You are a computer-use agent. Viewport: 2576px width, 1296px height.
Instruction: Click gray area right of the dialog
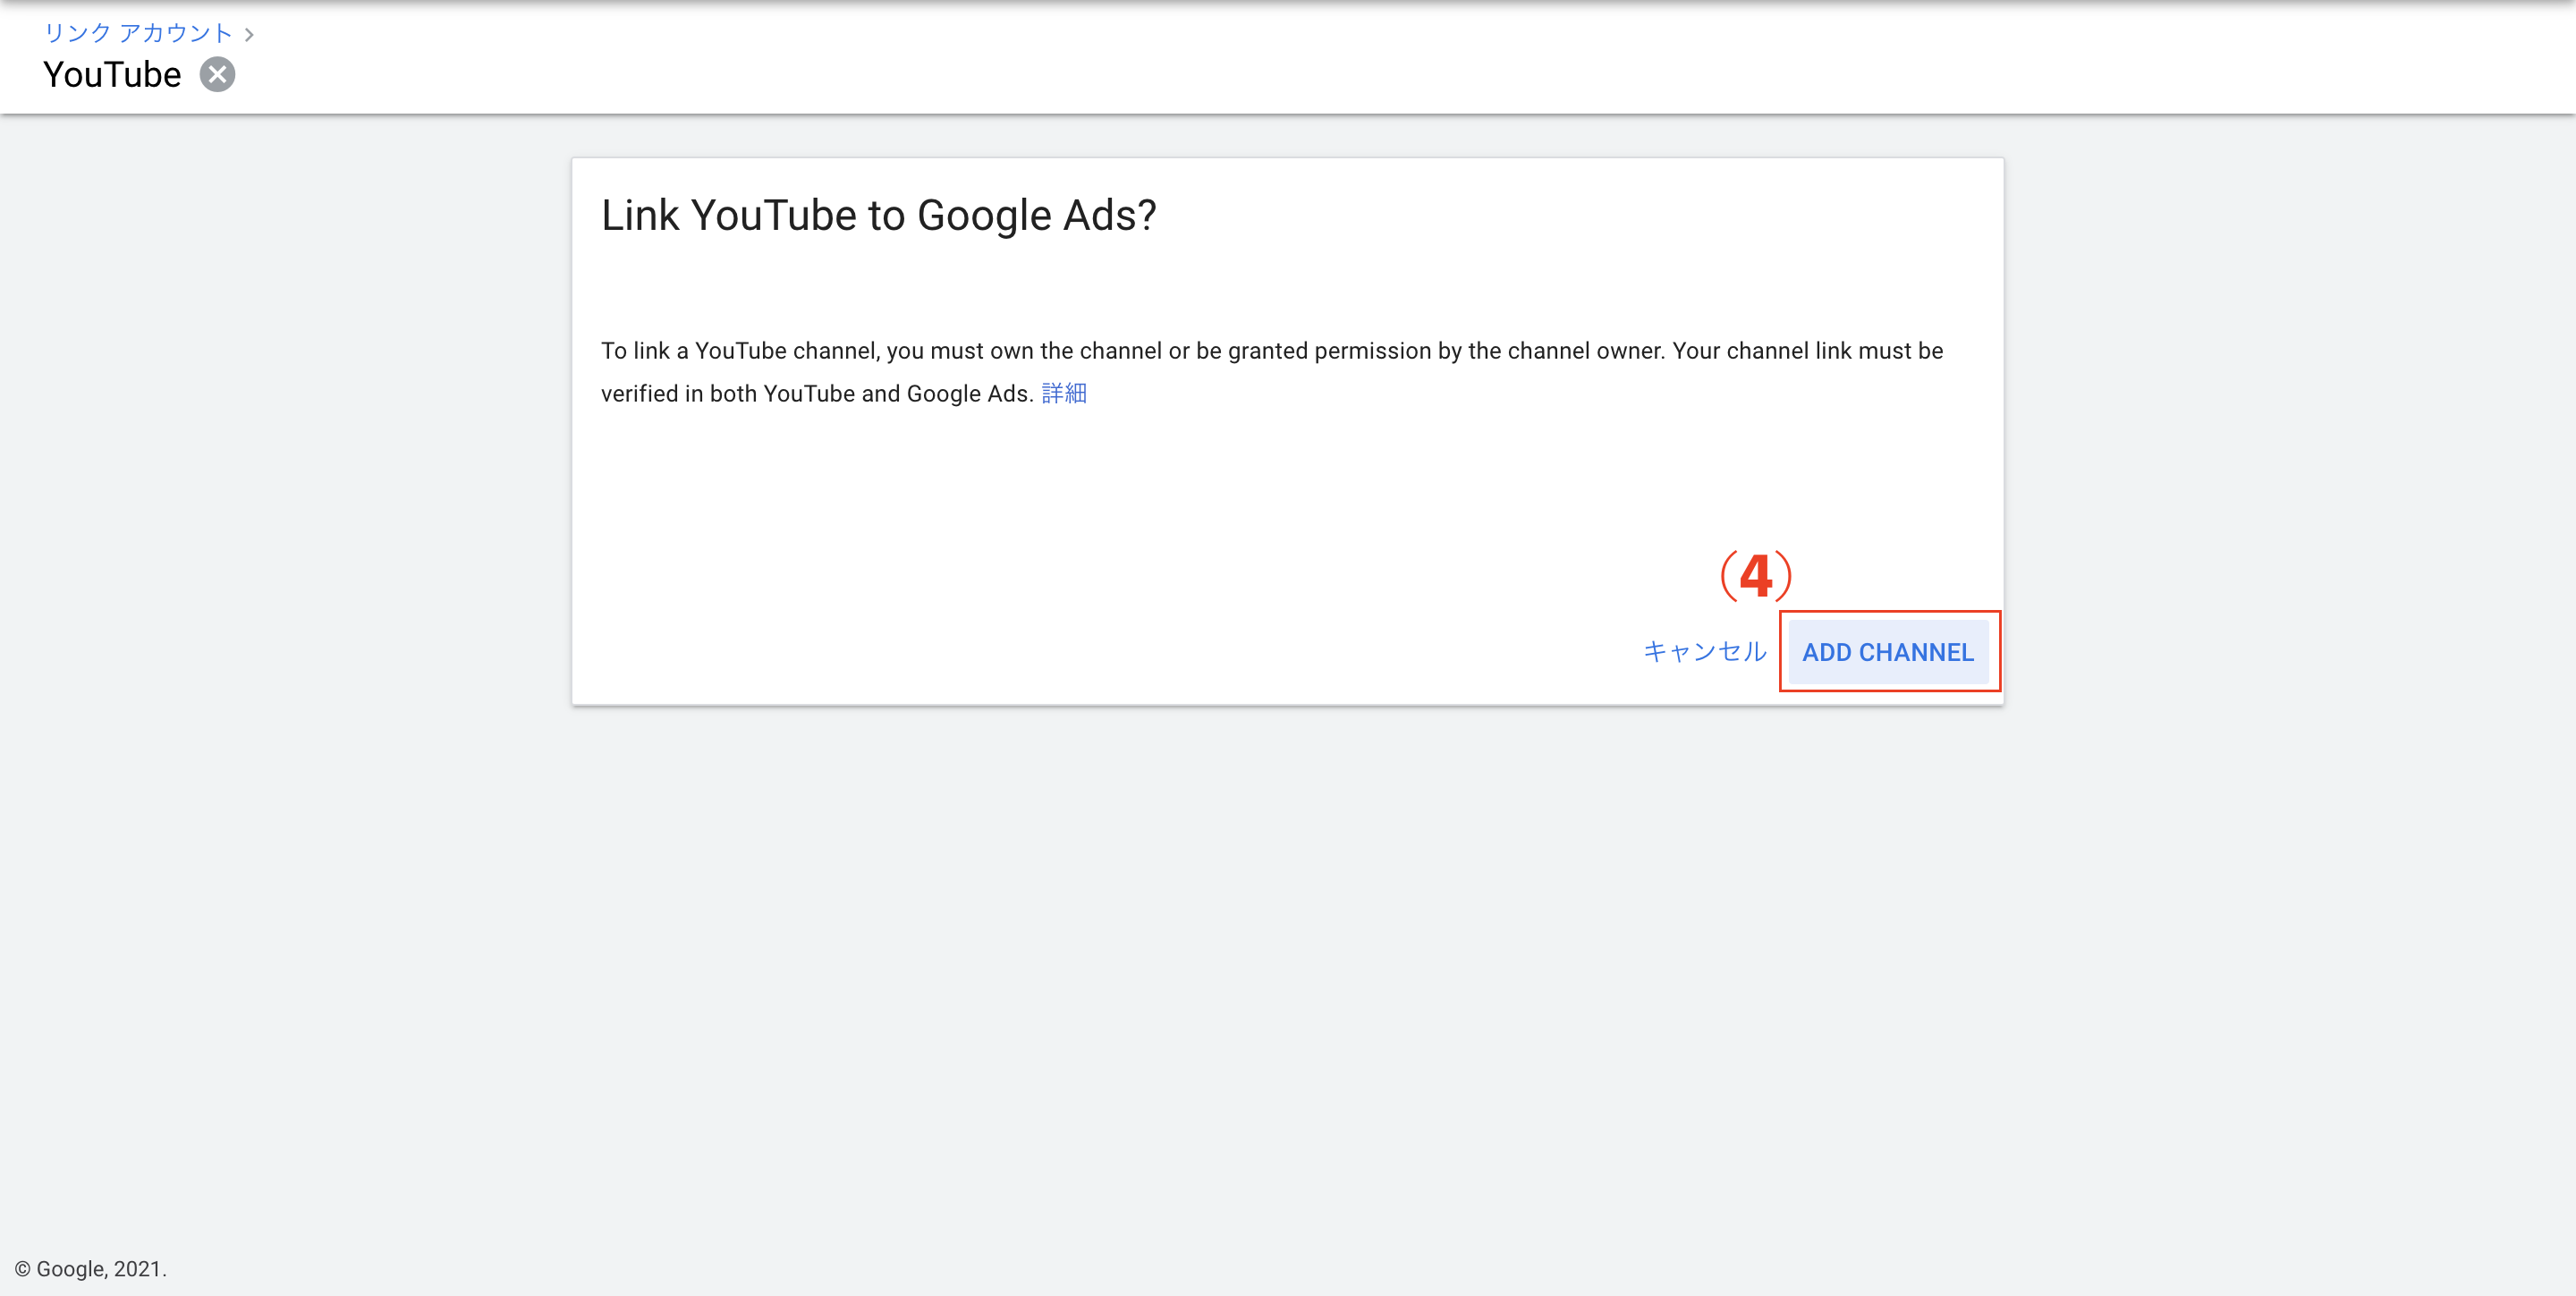tap(2290, 430)
